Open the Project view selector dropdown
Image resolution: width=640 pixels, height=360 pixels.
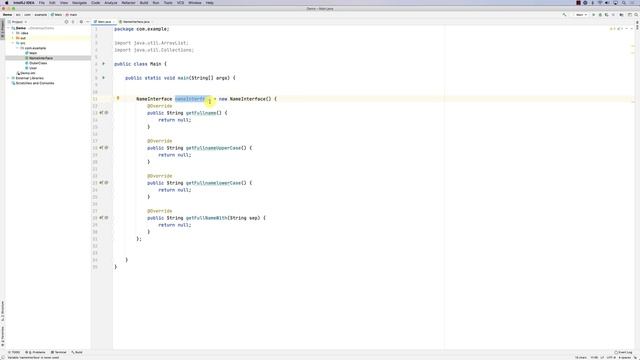coord(17,22)
